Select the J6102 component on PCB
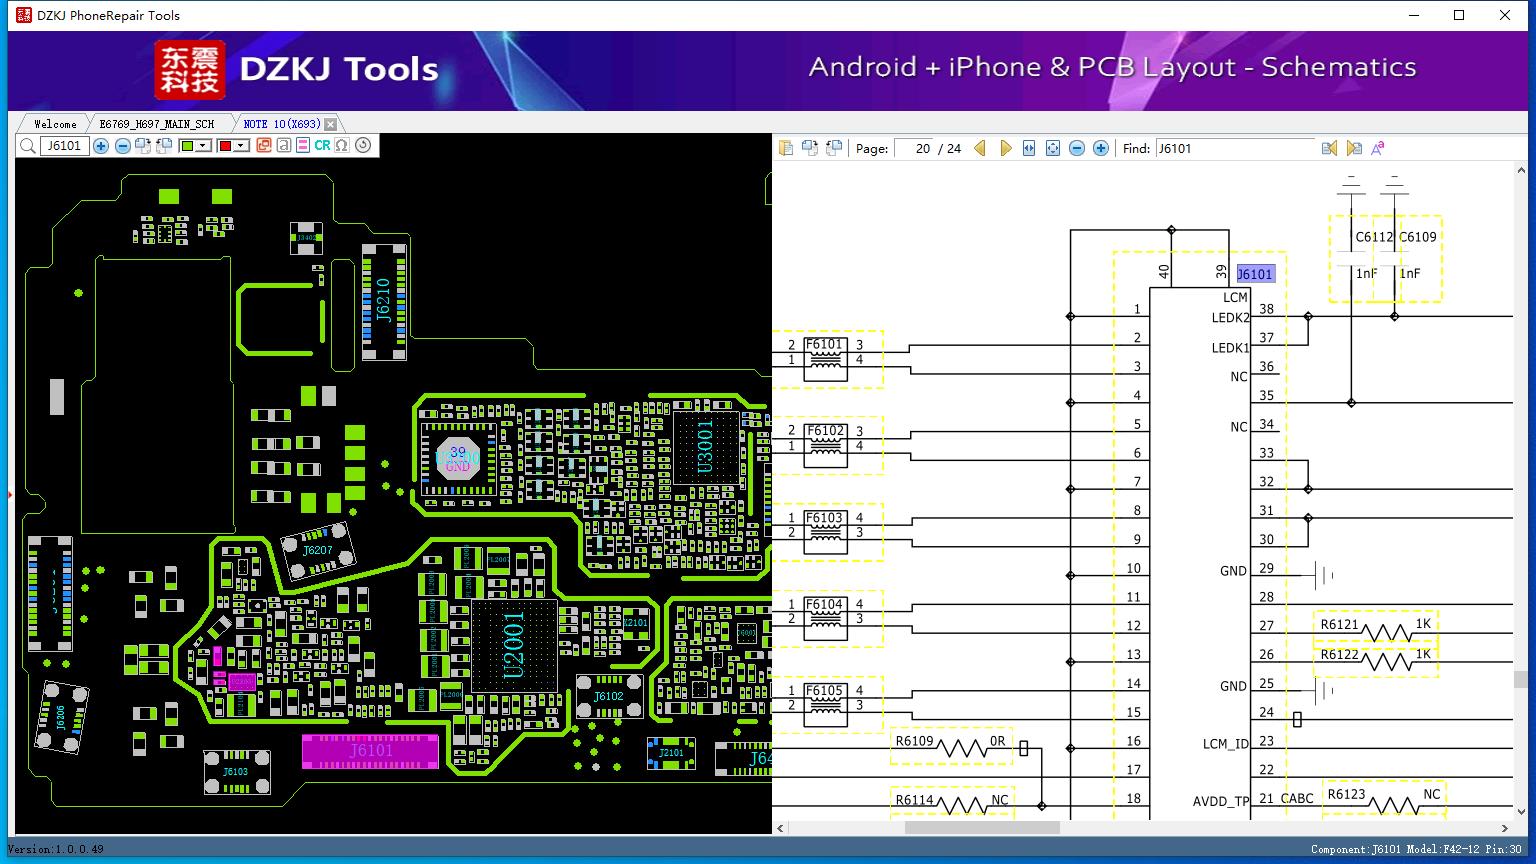The height and width of the screenshot is (864, 1536). [609, 696]
